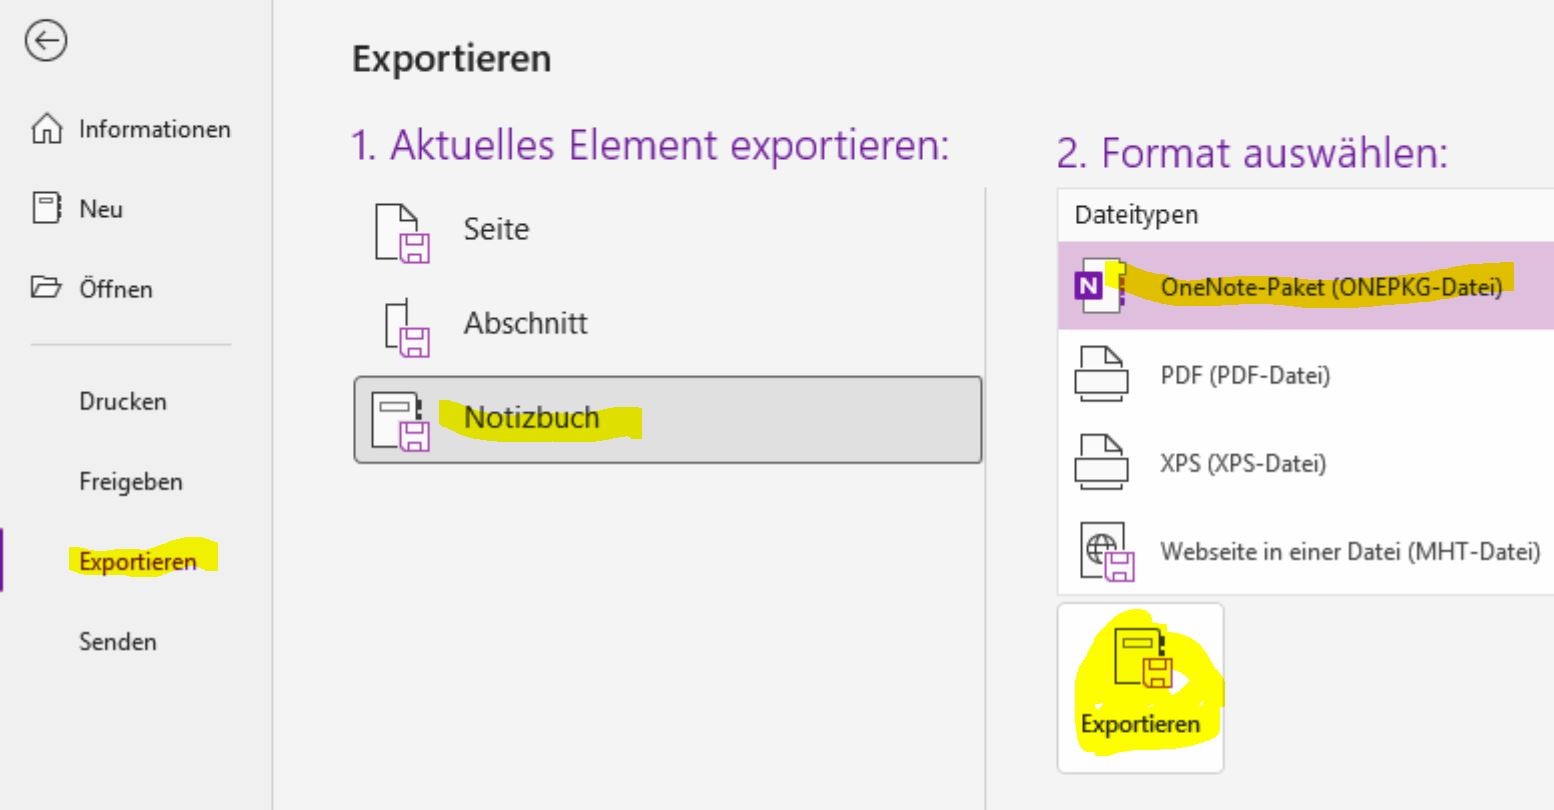
Task: Click the XPS printer file icon
Action: [1101, 463]
